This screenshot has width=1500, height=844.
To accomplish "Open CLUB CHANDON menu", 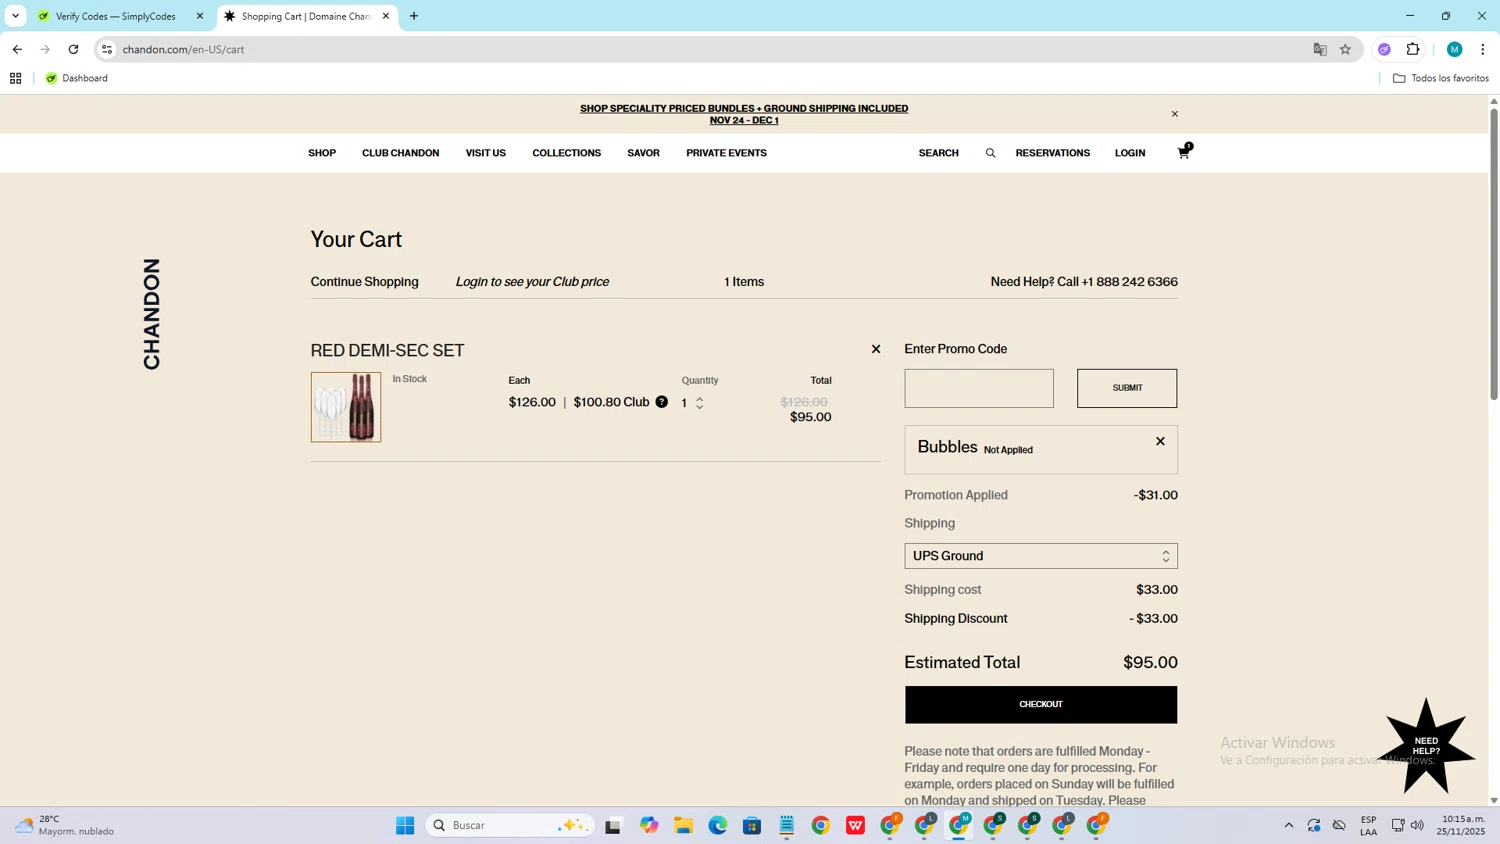I will click(x=400, y=153).
